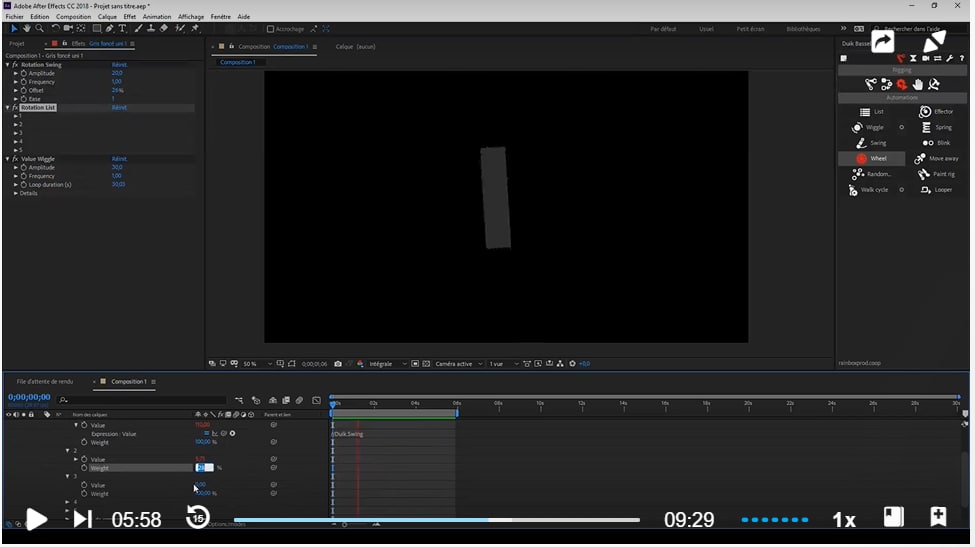Select the Hand tool in the toolbar
Viewport: 975px width, 547px height.
(26, 29)
